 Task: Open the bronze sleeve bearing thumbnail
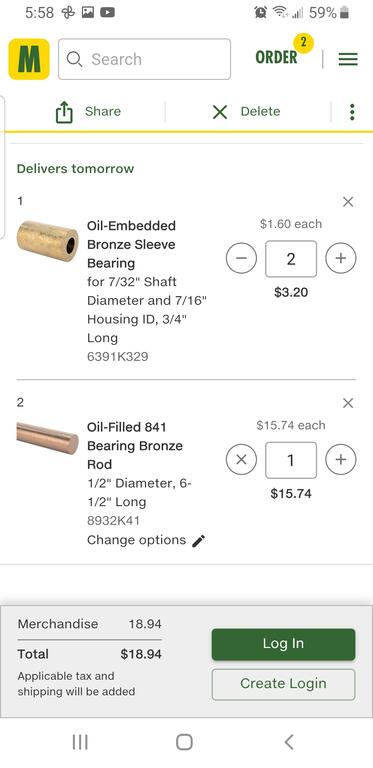[x=47, y=240]
